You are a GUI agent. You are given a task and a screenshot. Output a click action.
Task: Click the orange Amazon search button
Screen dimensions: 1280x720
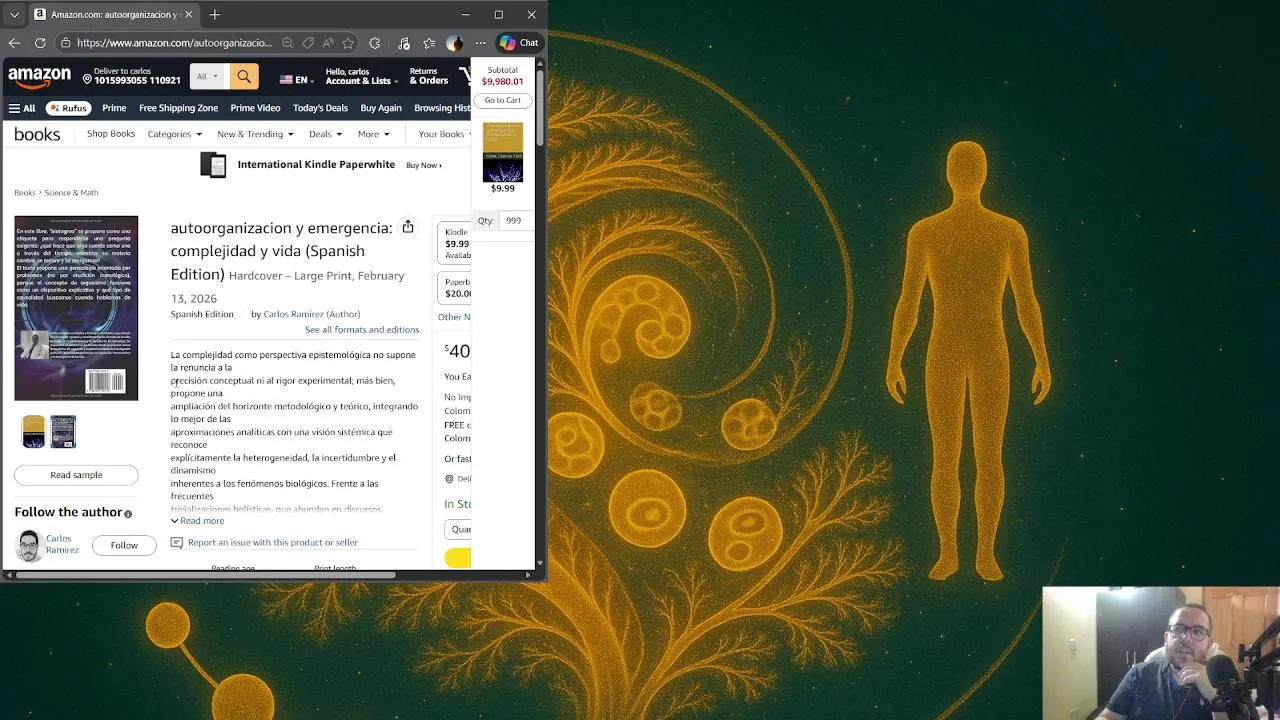point(244,77)
